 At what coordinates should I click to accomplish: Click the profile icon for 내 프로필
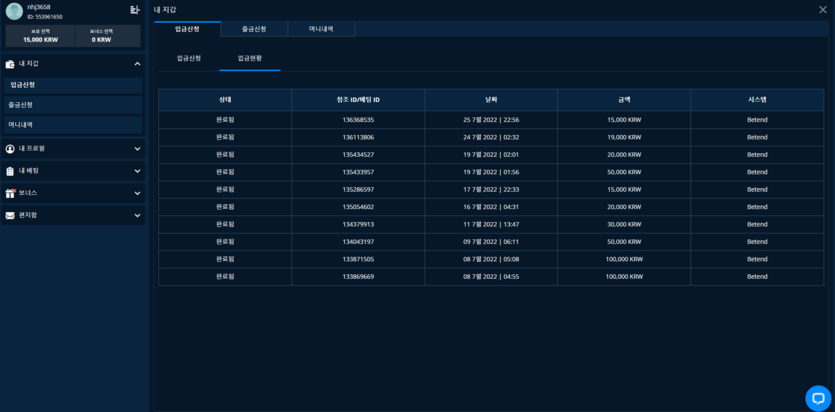(10, 149)
